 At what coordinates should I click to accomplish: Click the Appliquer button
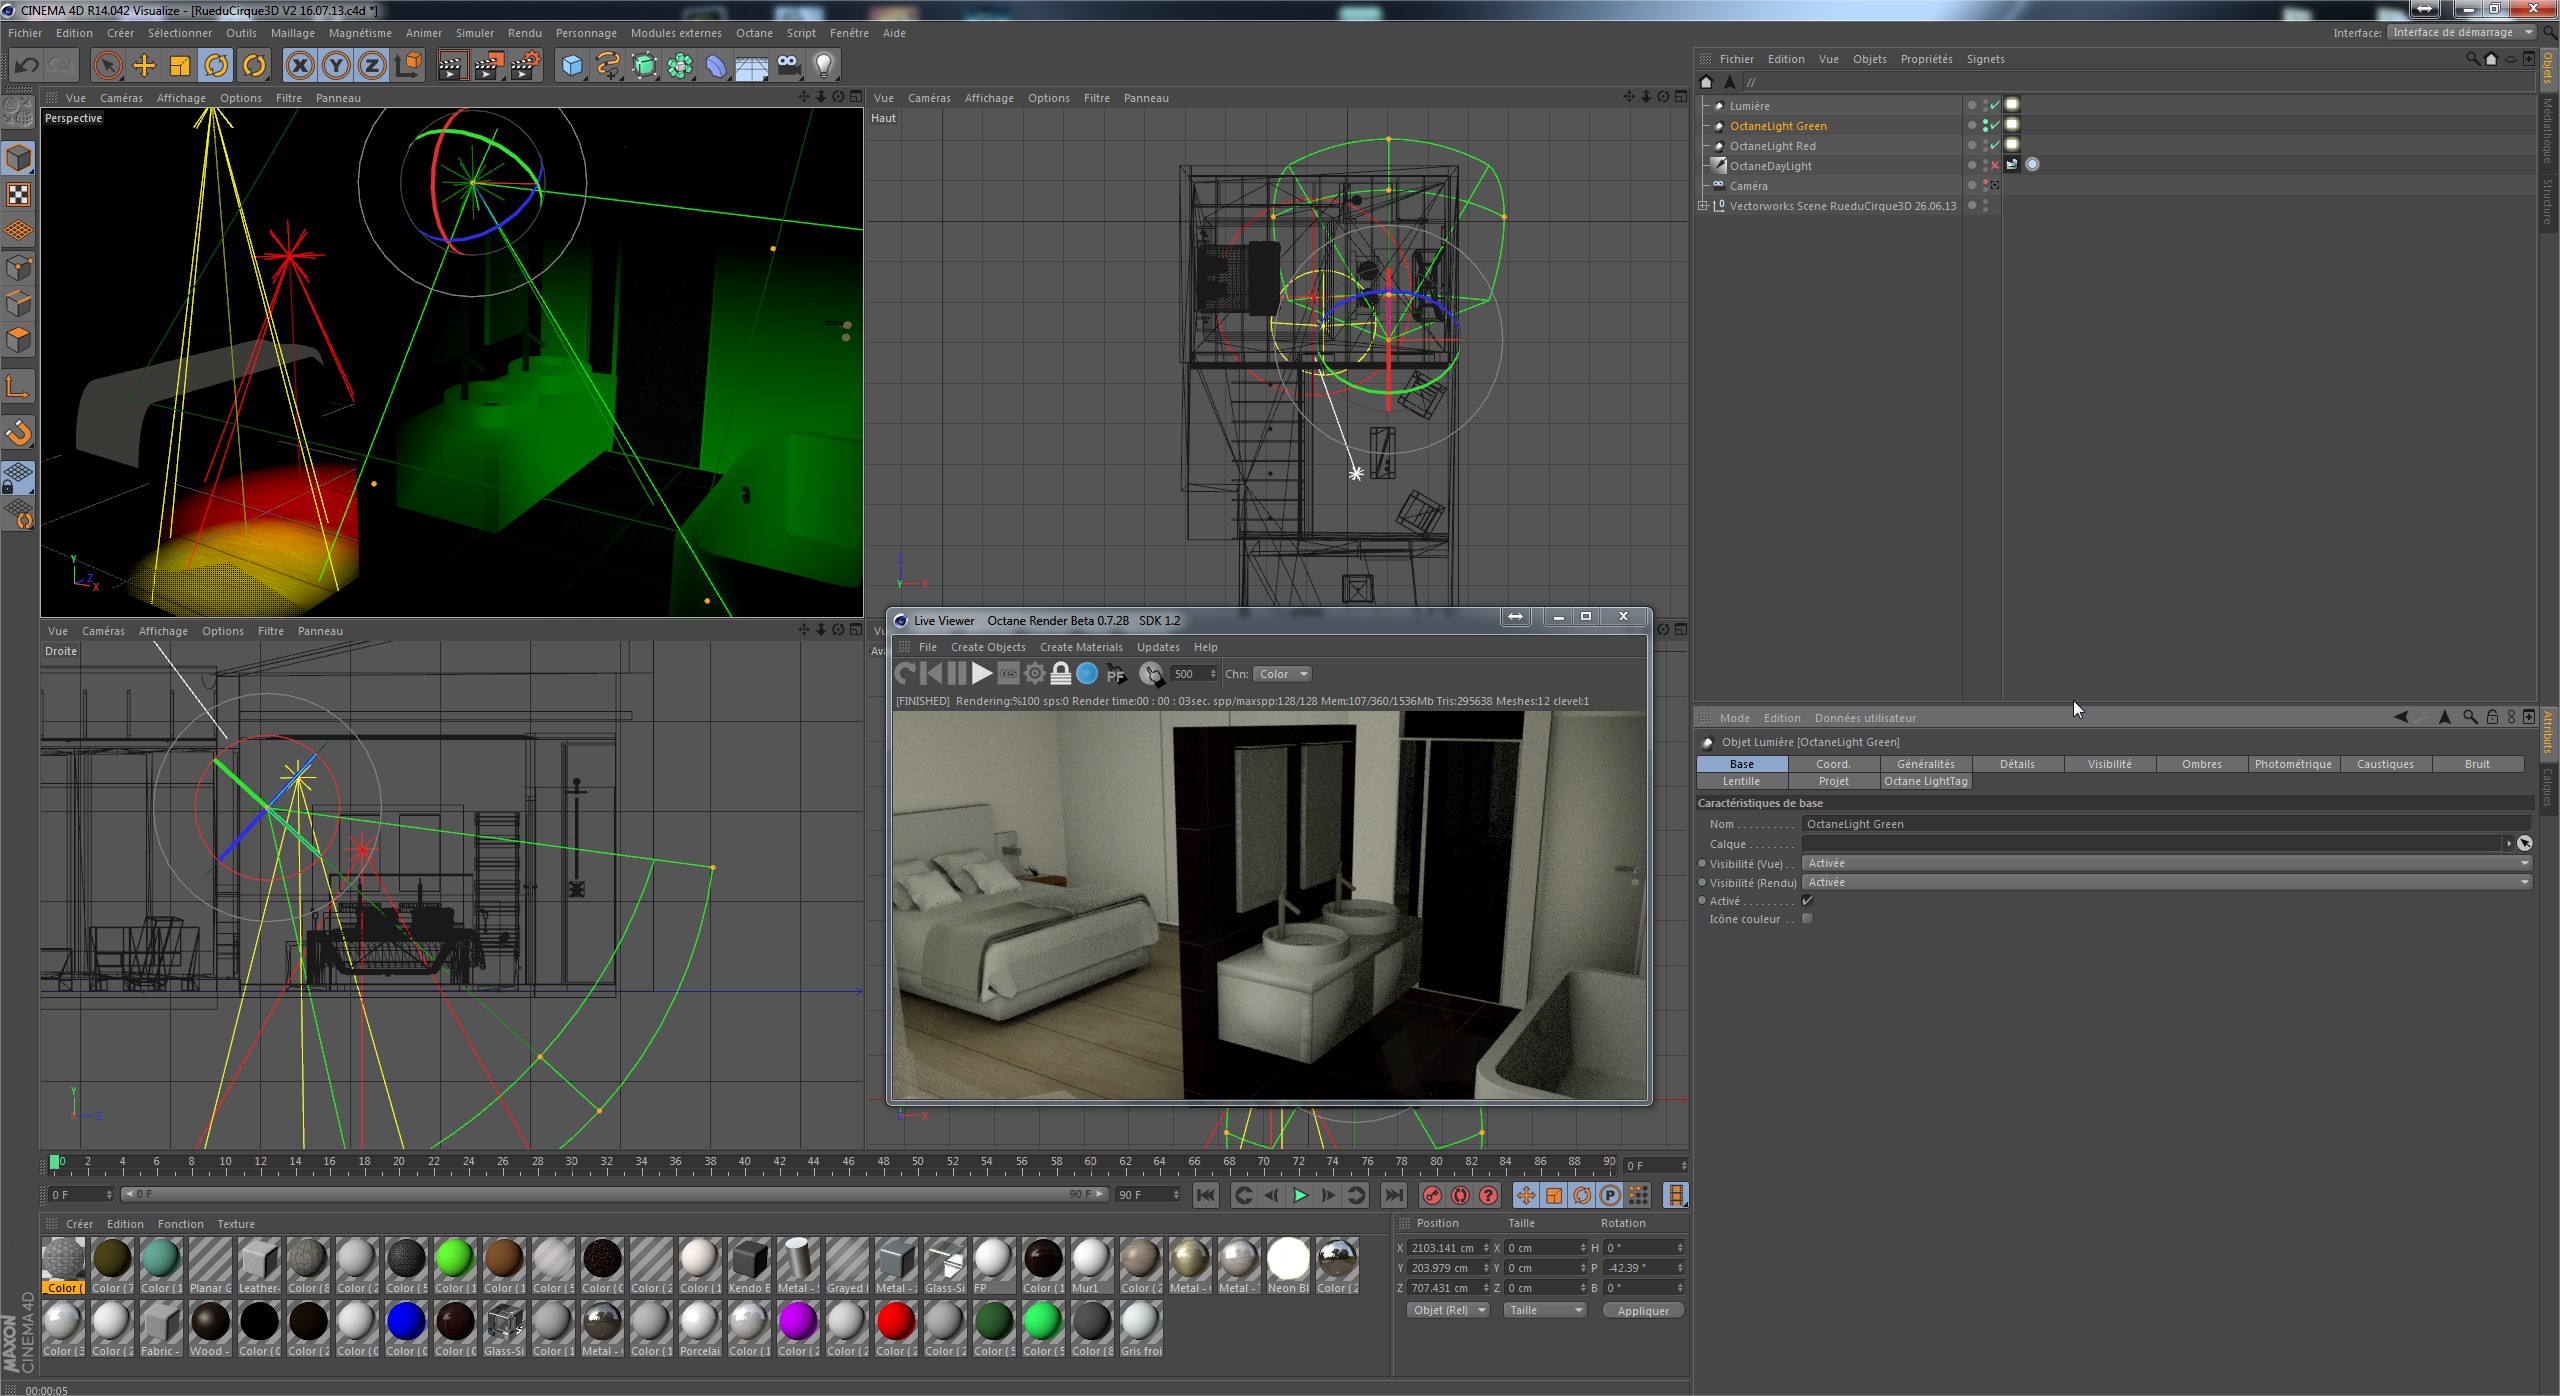click(1643, 1310)
